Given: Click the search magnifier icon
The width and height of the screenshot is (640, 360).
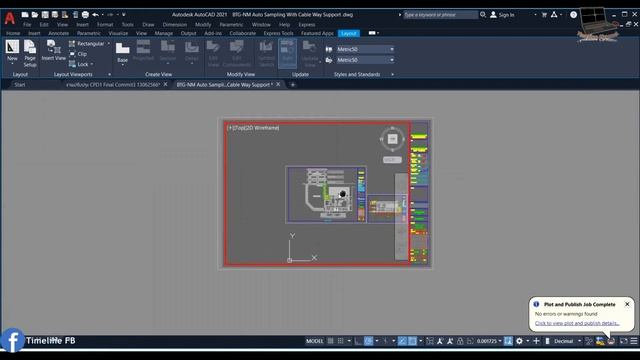Looking at the screenshot, I should click(483, 15).
